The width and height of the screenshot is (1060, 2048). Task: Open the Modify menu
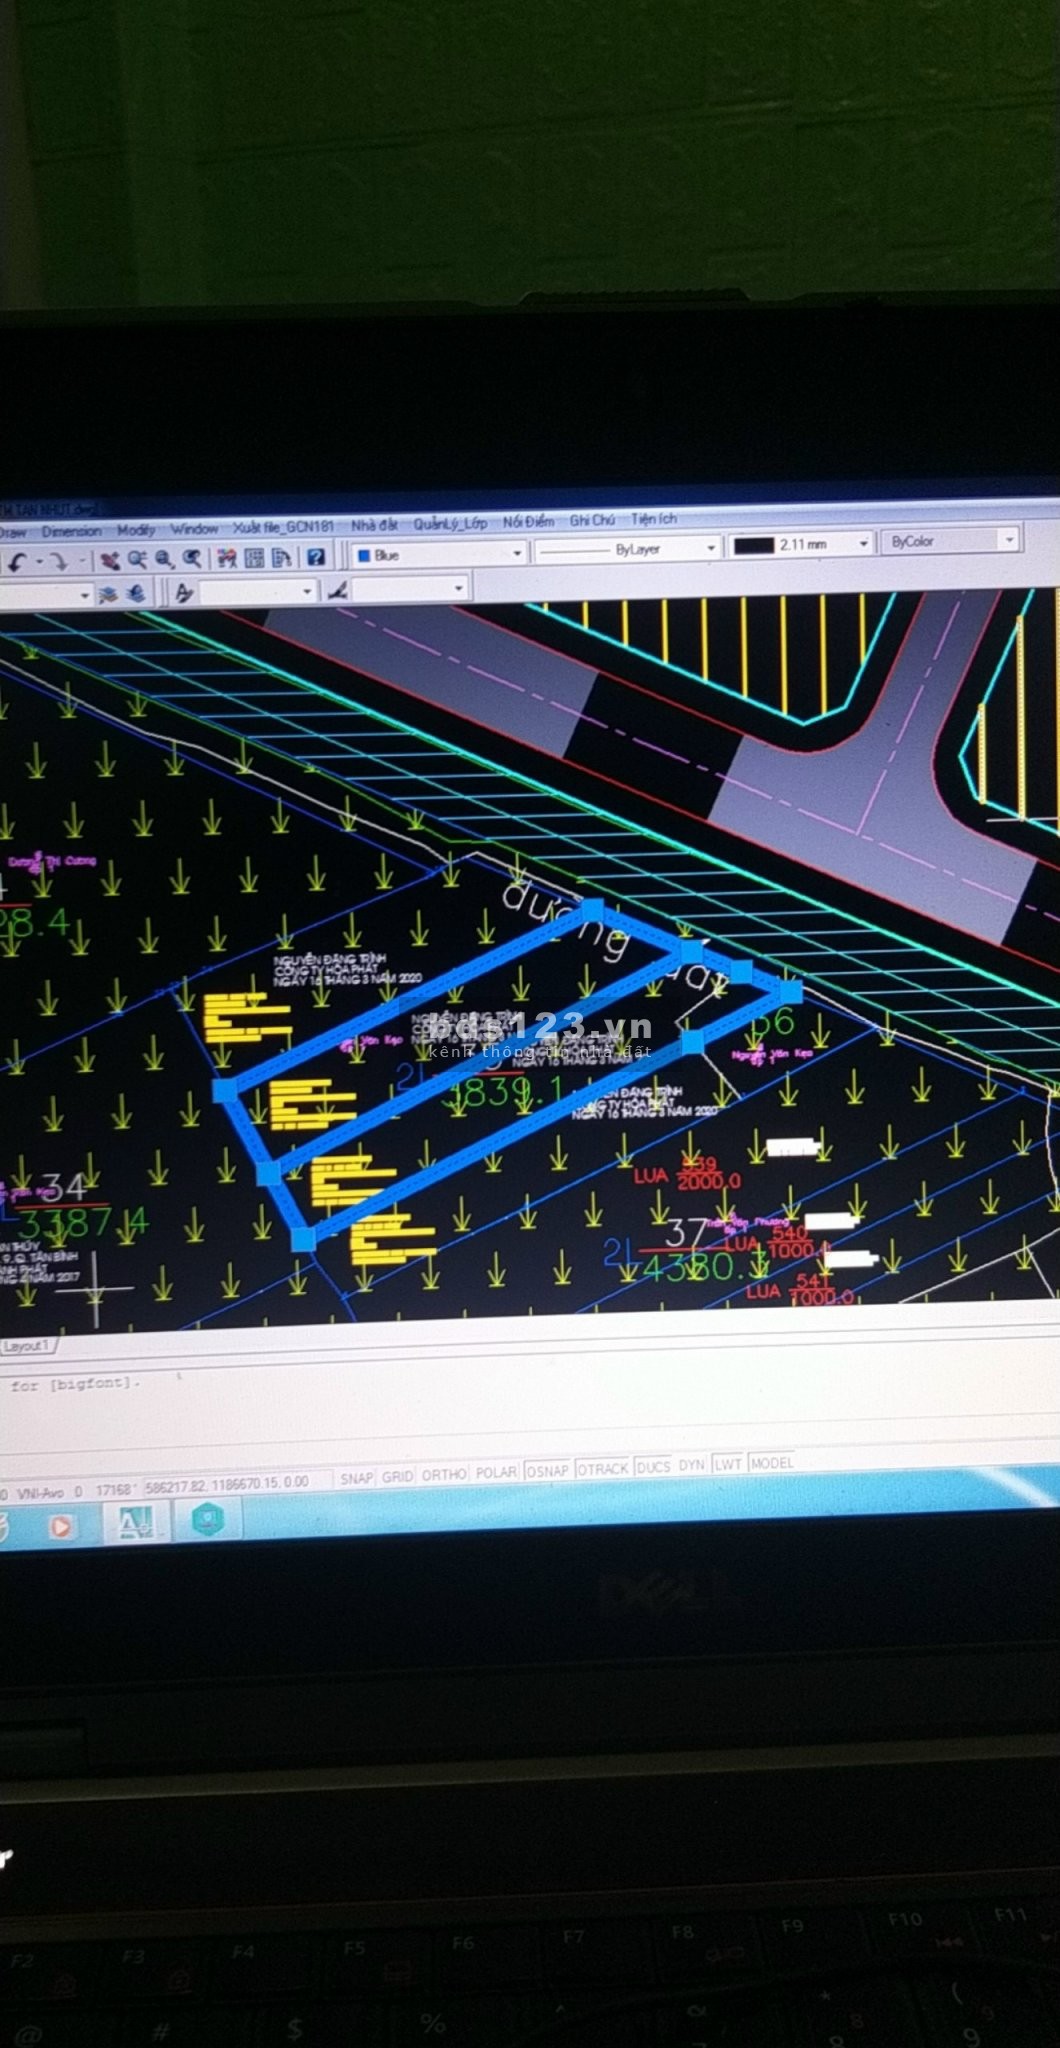point(136,530)
